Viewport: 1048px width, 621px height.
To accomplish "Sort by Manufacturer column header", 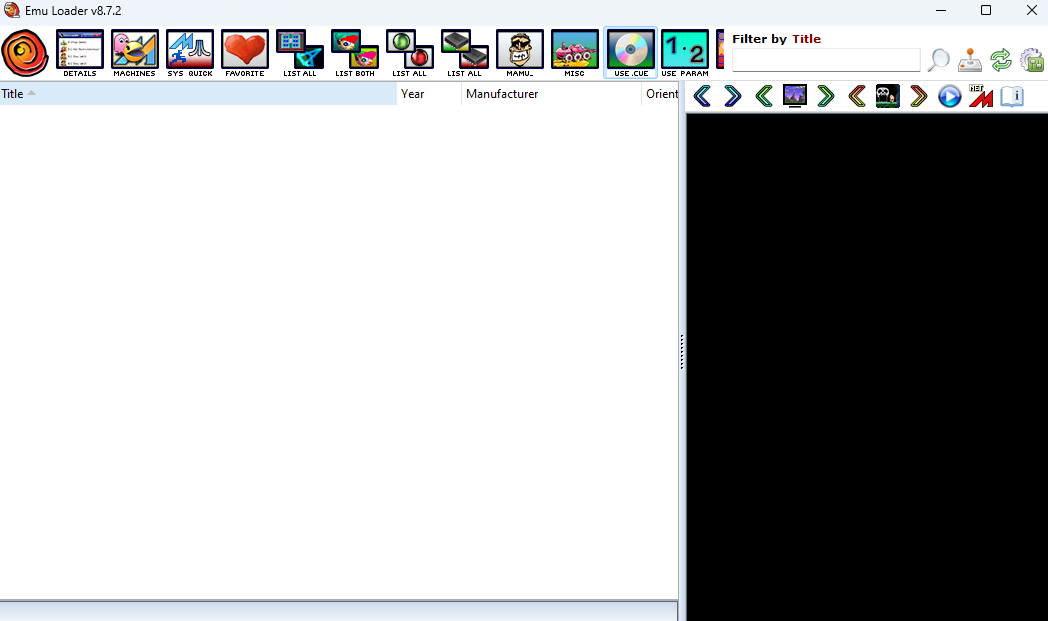I will pos(551,94).
